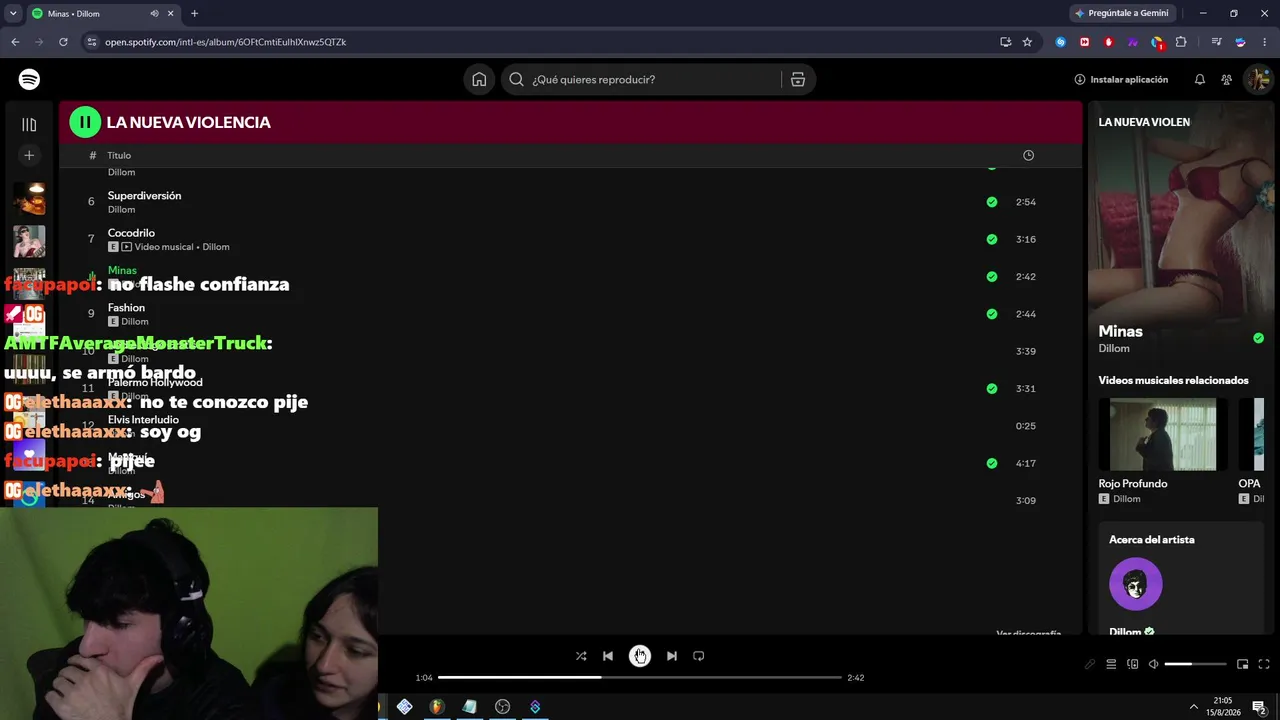The width and height of the screenshot is (1280, 720).
Task: Open the friends activity icon
Action: (x=1227, y=79)
